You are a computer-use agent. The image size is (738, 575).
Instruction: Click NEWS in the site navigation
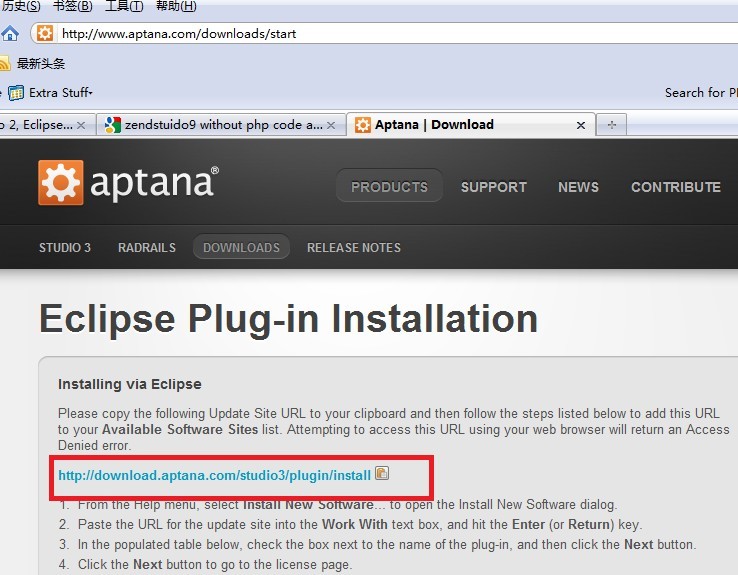coord(578,187)
